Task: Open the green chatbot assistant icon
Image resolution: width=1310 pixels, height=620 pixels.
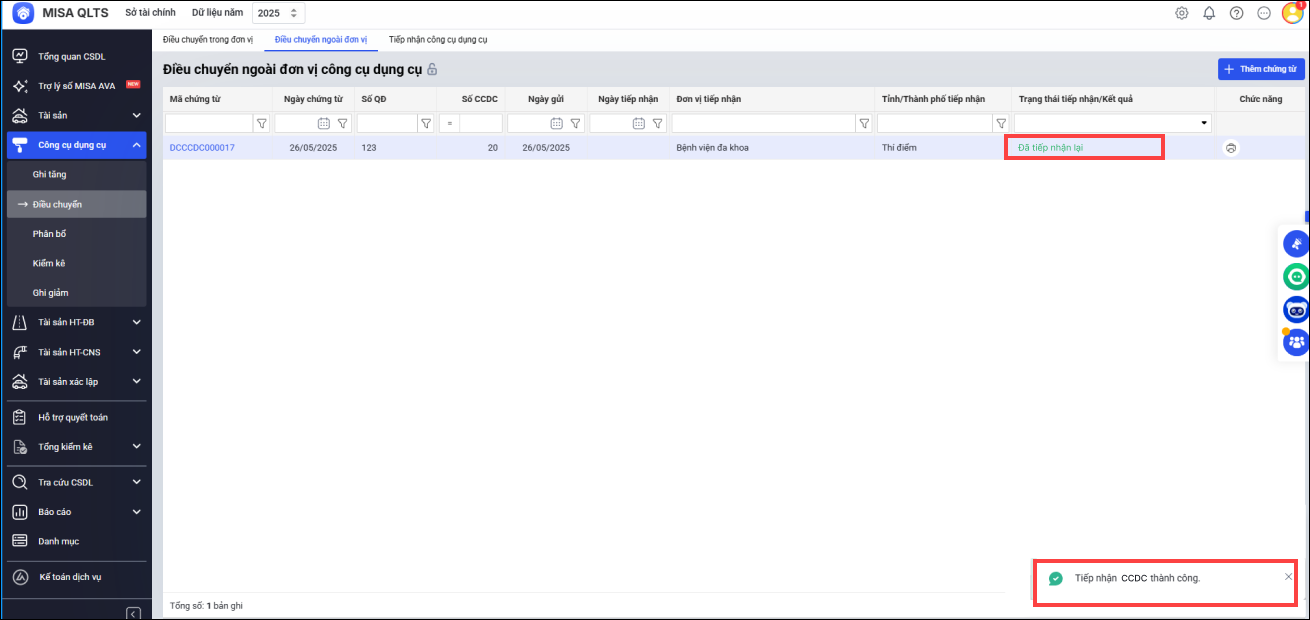Action: click(1296, 276)
